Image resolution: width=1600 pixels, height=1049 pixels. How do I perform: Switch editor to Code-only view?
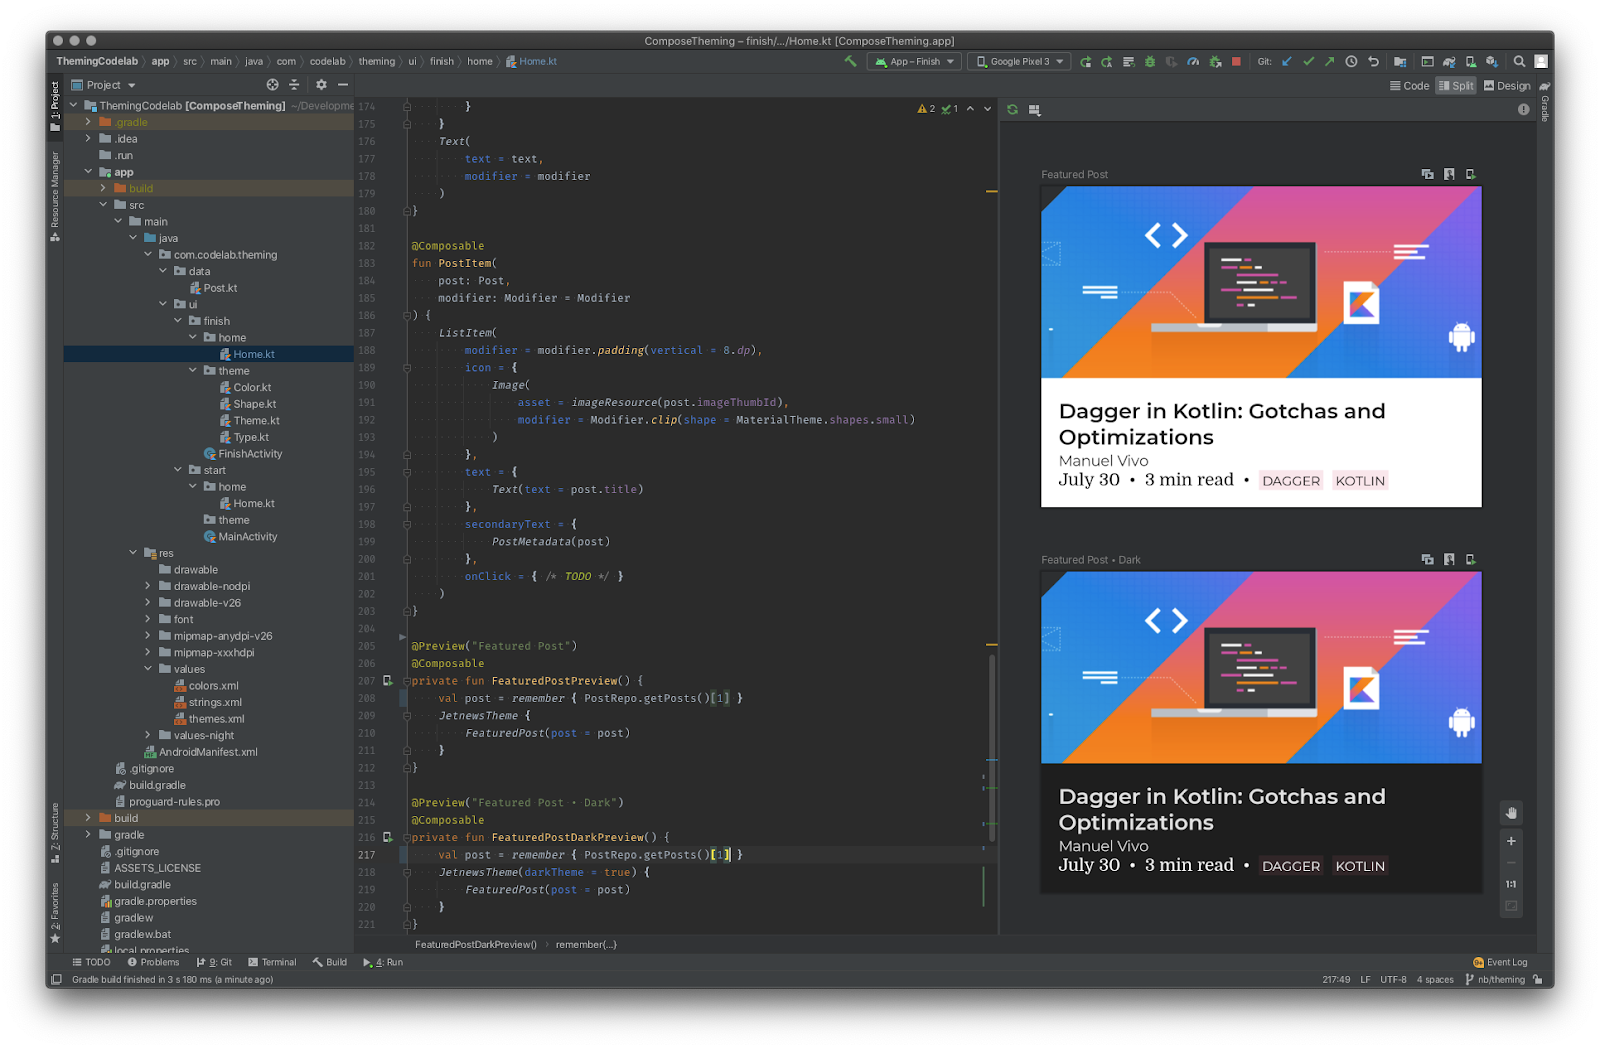[1409, 86]
